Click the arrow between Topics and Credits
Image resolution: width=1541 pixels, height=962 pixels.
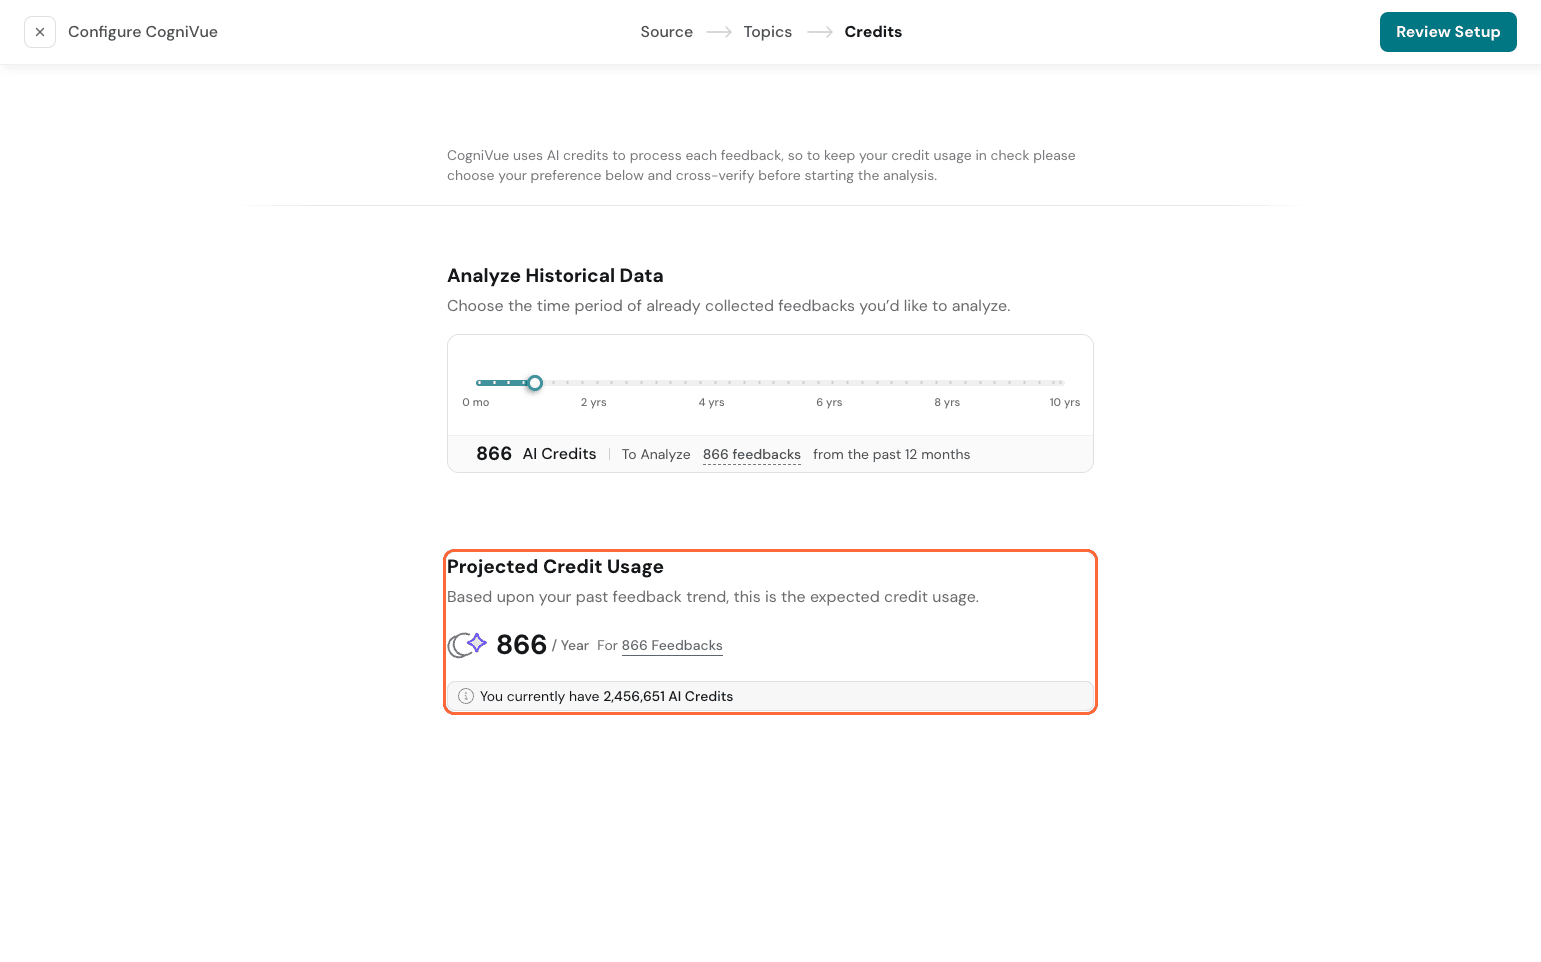pyautogui.click(x=819, y=32)
